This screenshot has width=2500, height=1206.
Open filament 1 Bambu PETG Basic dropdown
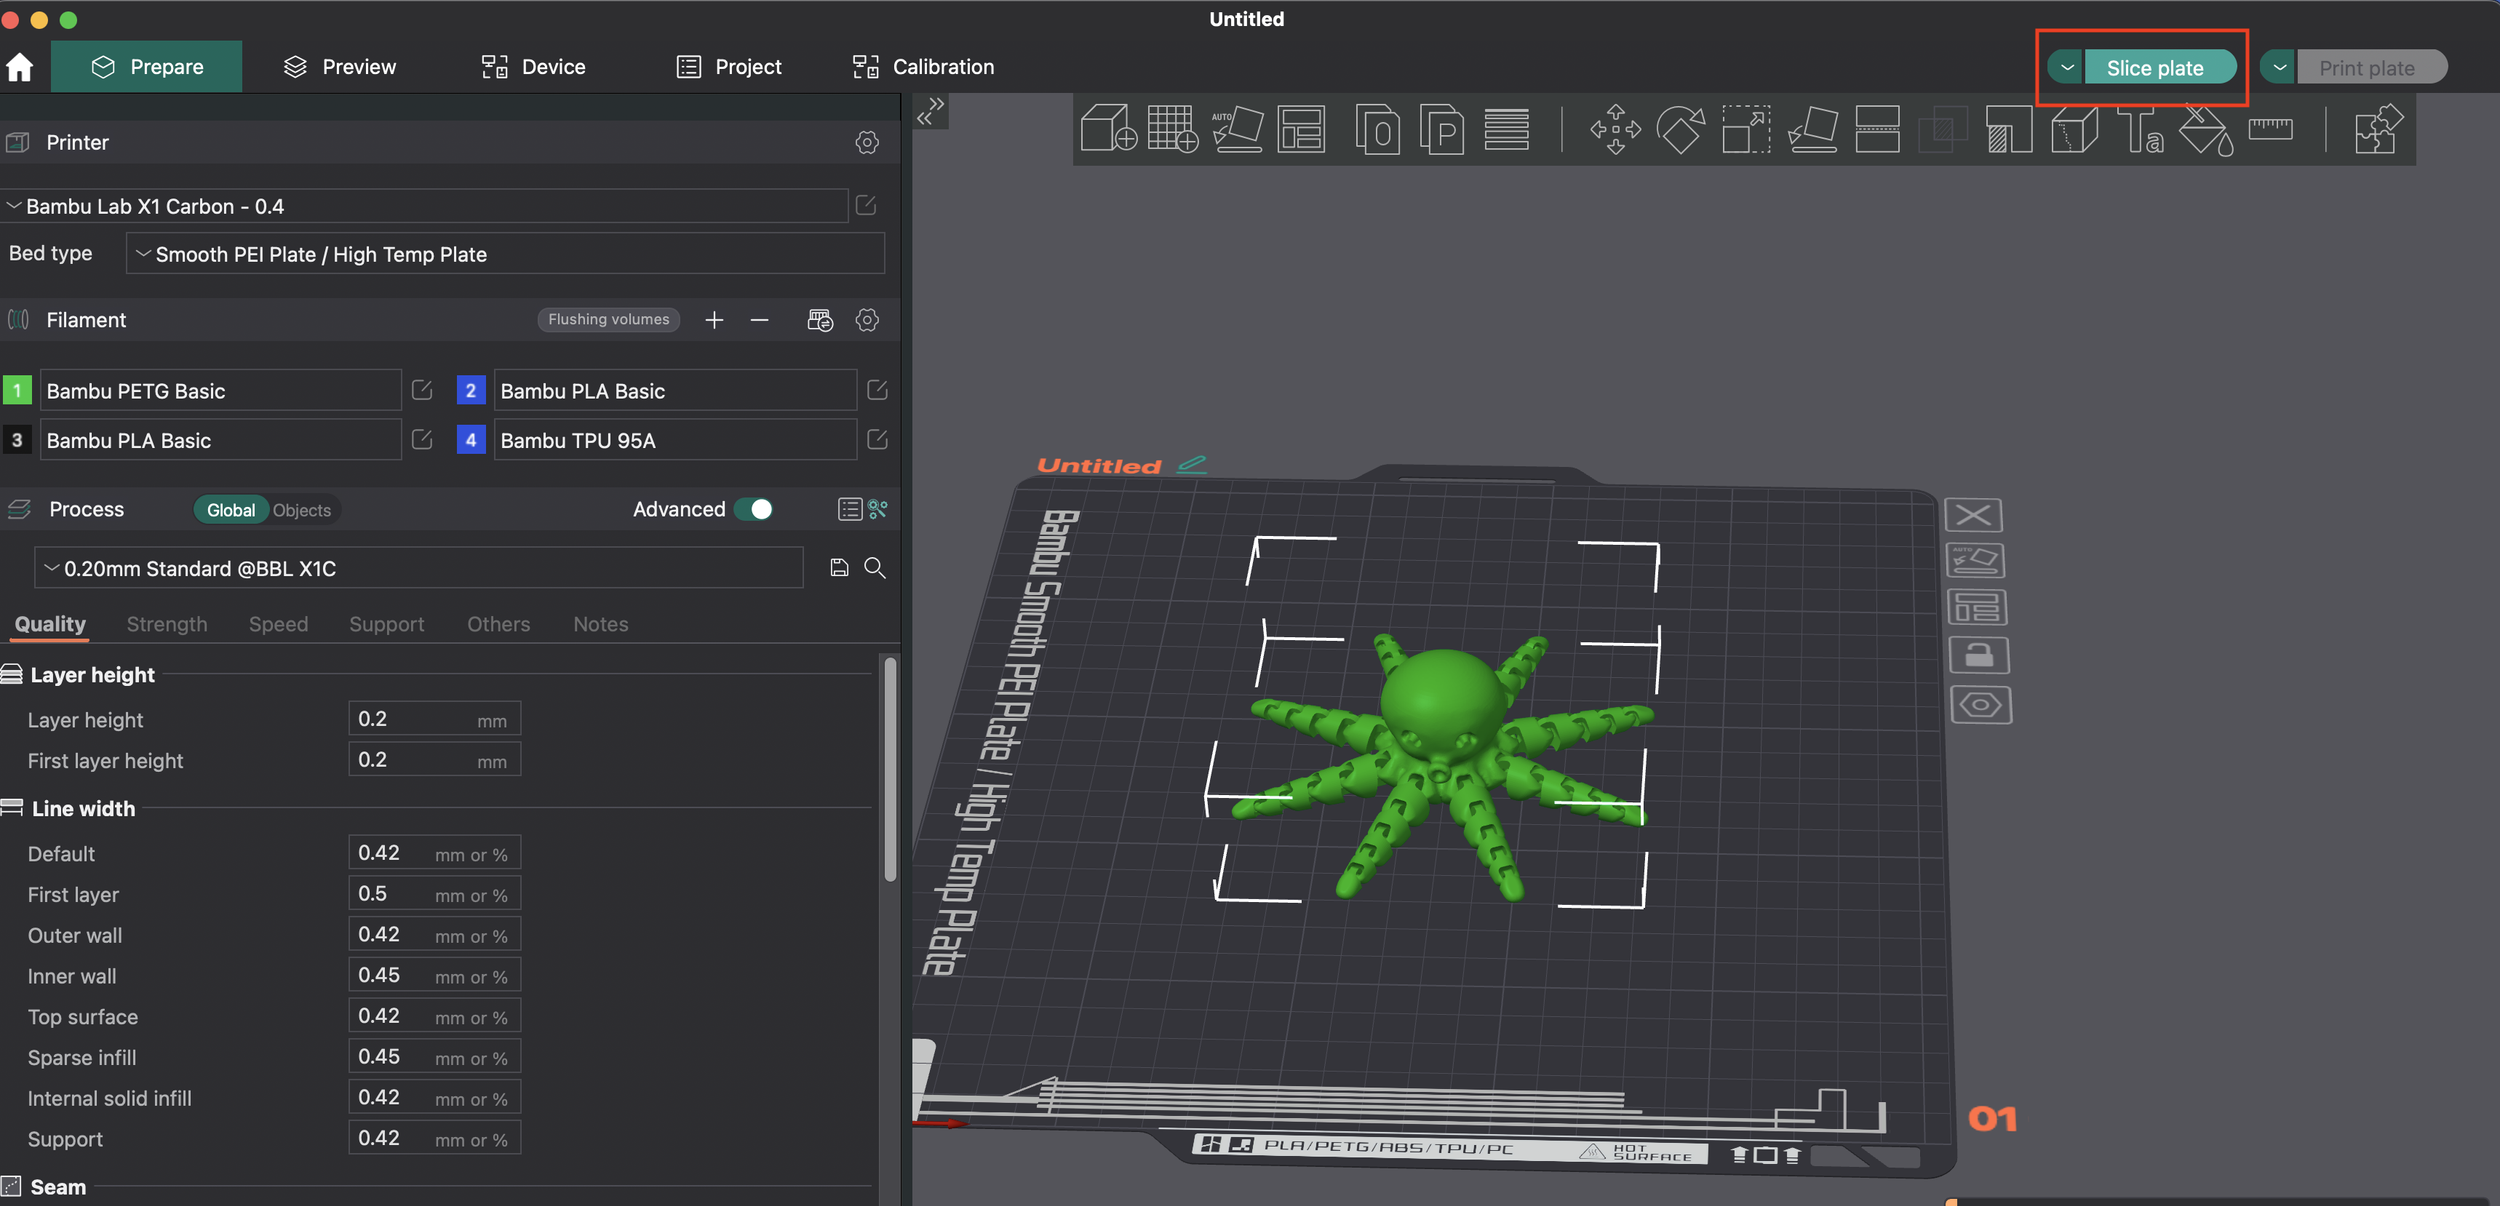[x=220, y=390]
